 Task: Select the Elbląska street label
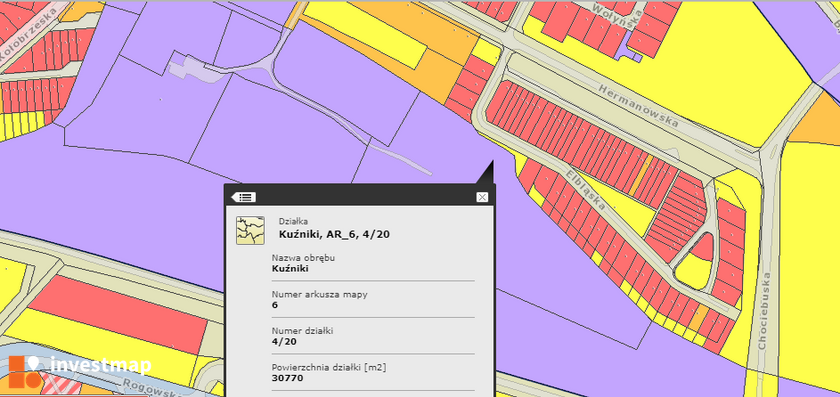point(587,190)
